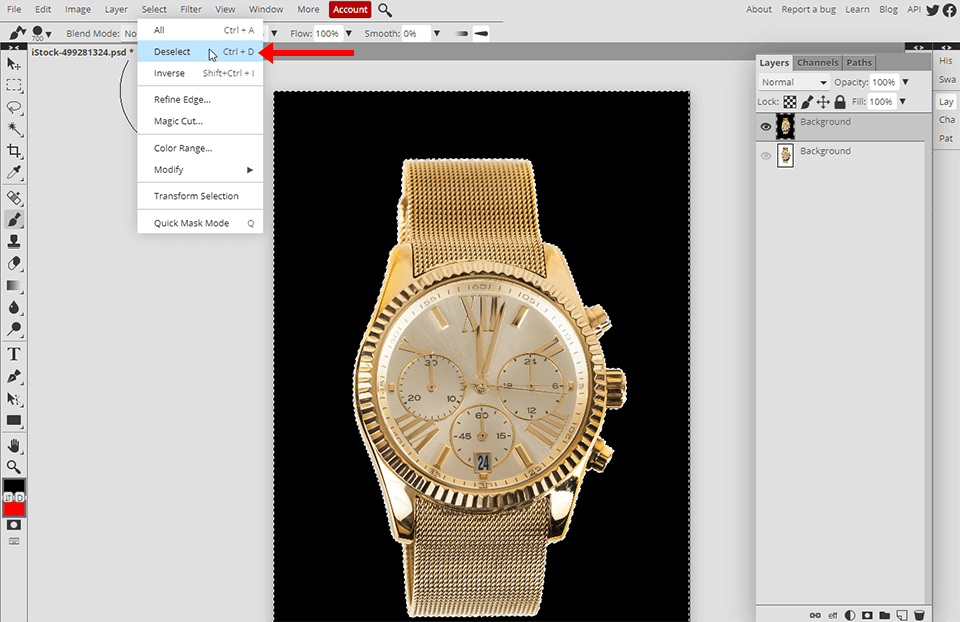This screenshot has width=960, height=622.
Task: Hide the top Background layer via eye icon
Action: point(766,126)
